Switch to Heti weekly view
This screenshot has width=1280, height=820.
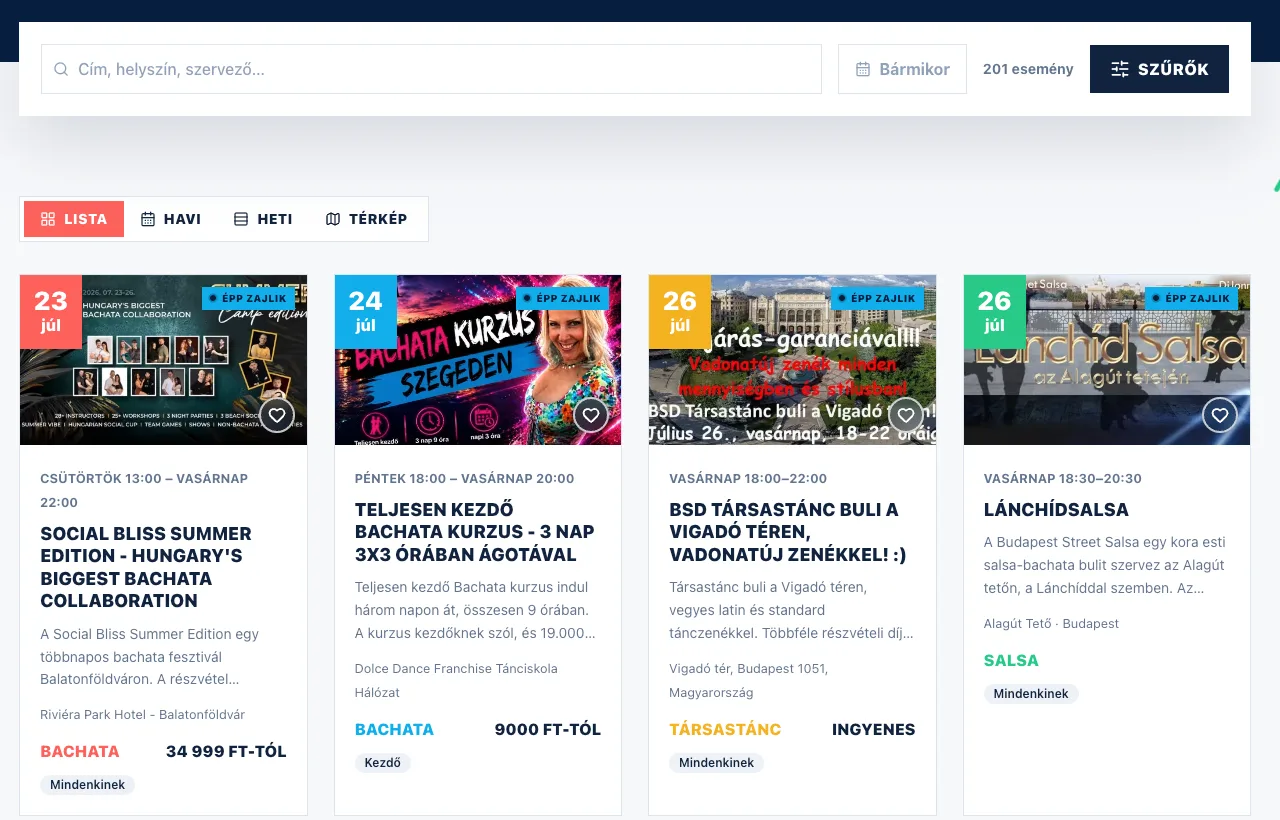click(x=263, y=219)
